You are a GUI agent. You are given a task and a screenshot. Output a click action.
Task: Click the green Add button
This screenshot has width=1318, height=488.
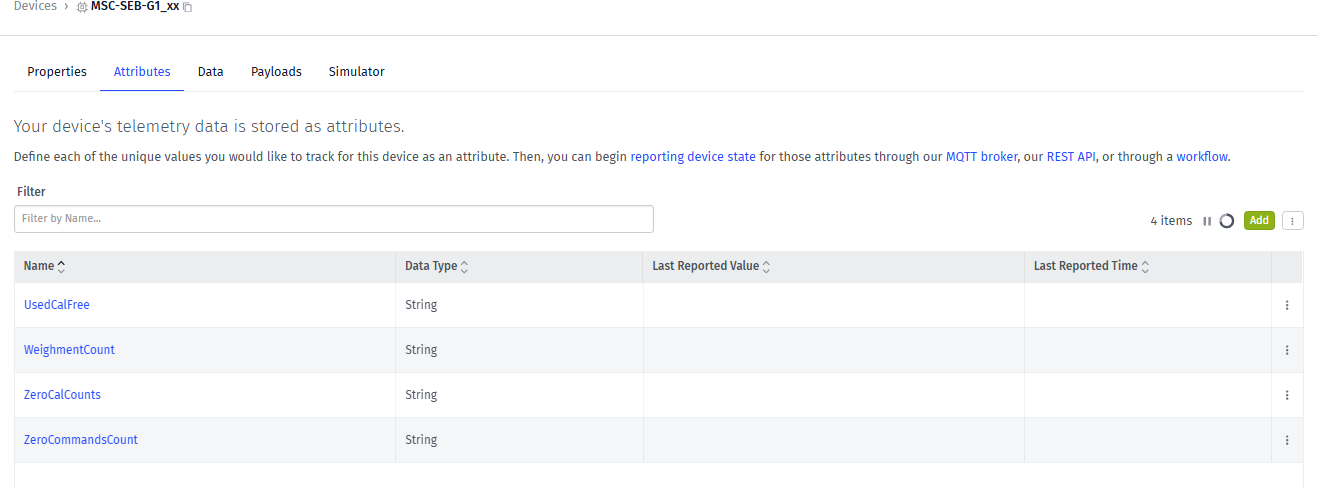pyautogui.click(x=1259, y=221)
